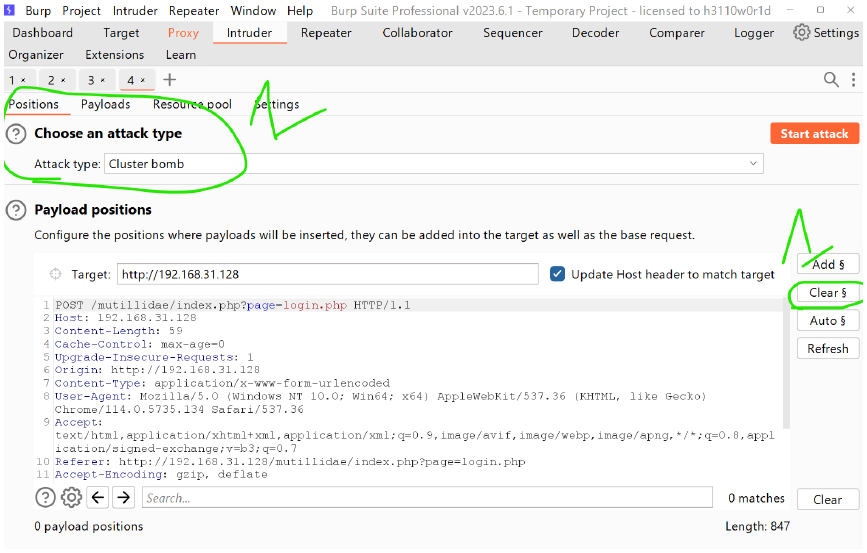Close Intruder tab 2 using its x
The height and width of the screenshot is (553, 867).
point(63,81)
